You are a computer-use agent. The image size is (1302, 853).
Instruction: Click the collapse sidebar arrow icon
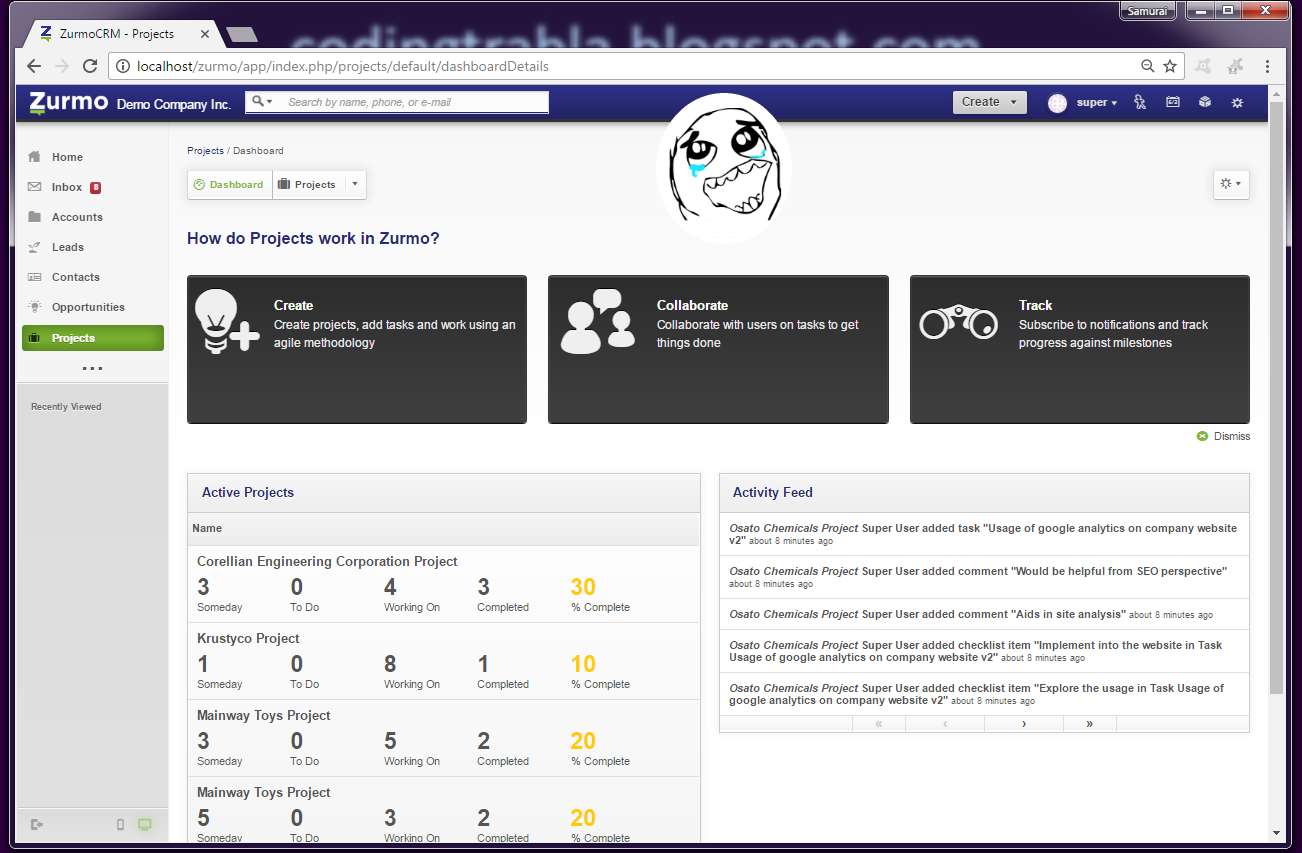click(37, 824)
